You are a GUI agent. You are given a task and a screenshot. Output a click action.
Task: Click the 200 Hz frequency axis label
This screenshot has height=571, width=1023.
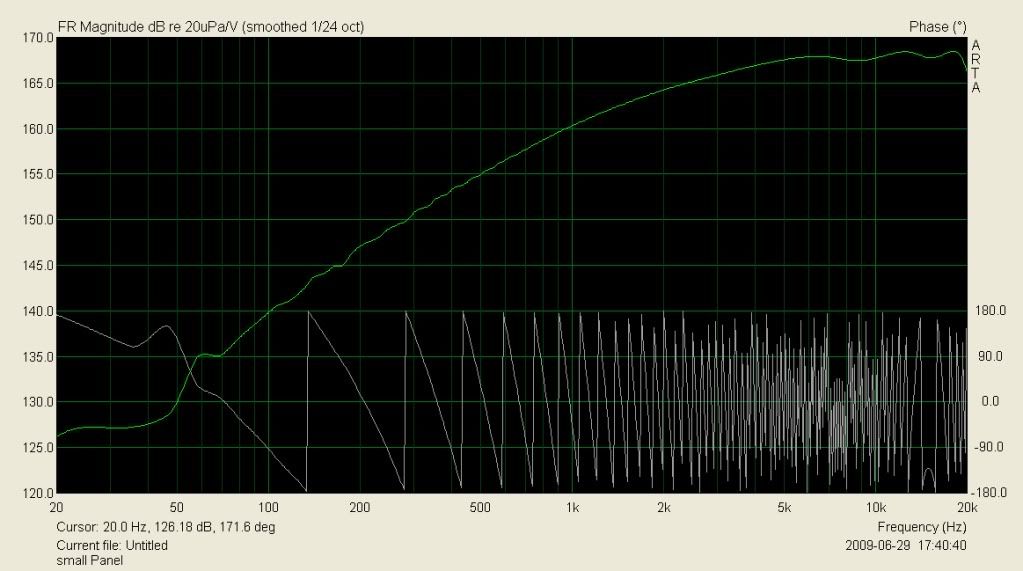pyautogui.click(x=359, y=508)
